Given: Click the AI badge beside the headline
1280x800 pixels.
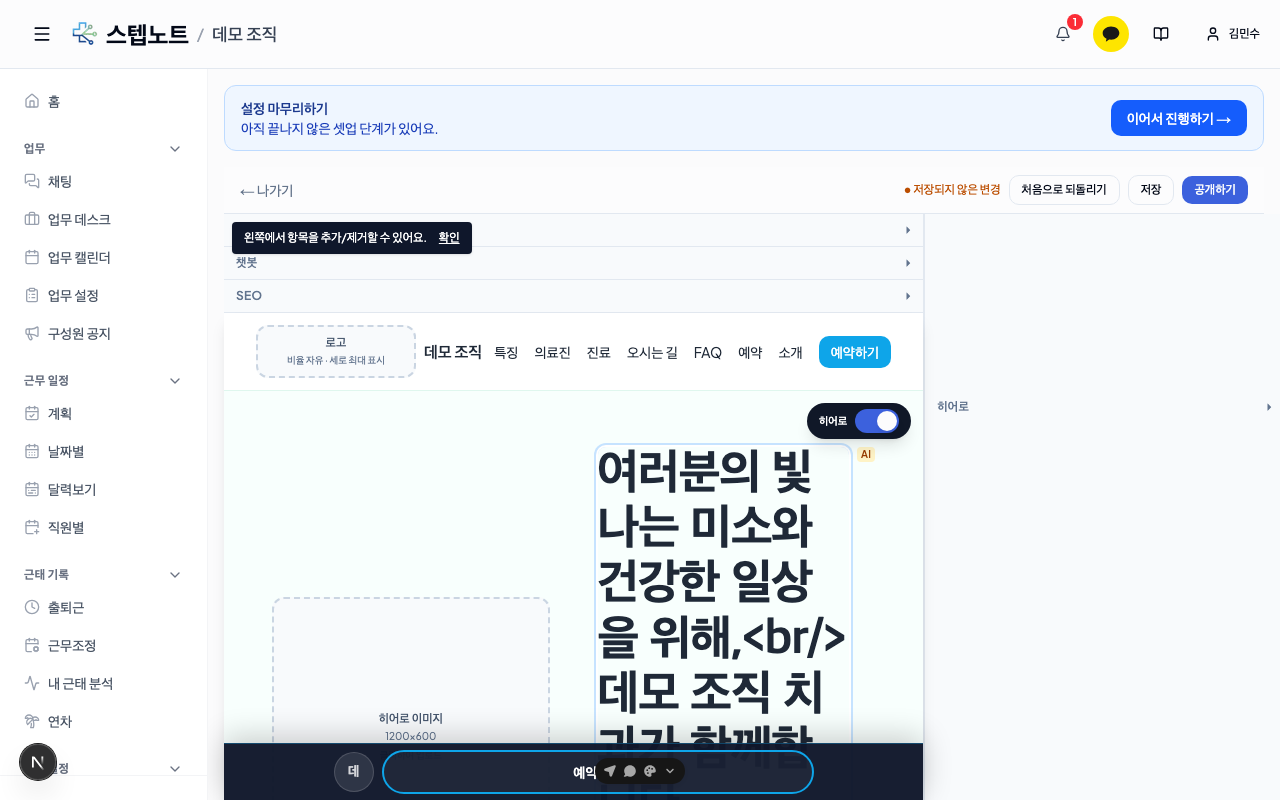Looking at the screenshot, I should [866, 454].
